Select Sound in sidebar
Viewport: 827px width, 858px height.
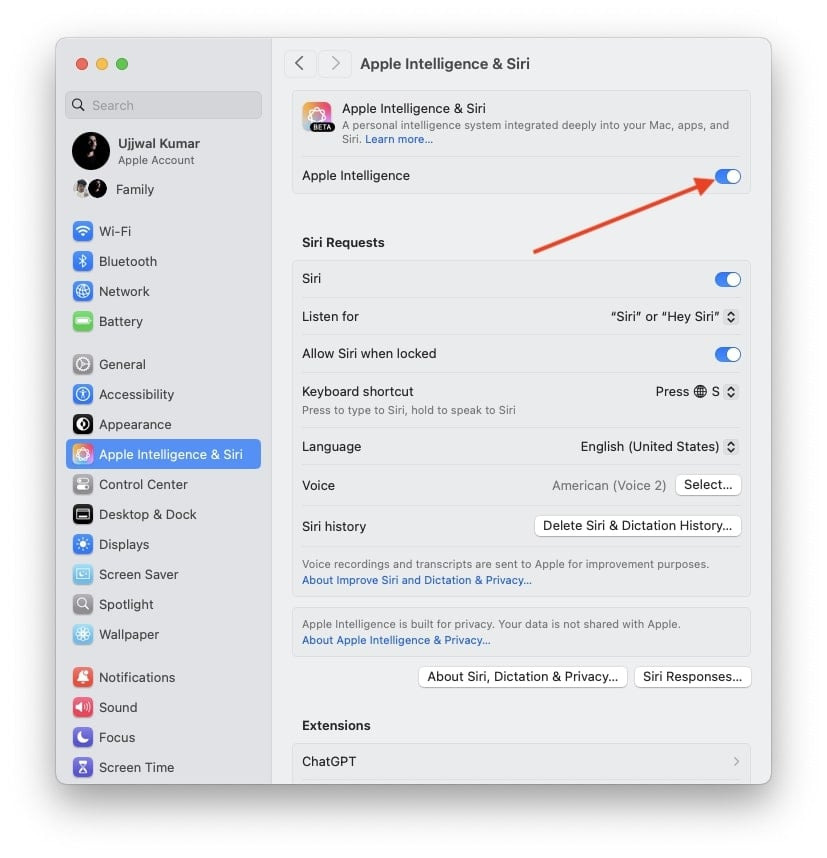click(x=163, y=708)
